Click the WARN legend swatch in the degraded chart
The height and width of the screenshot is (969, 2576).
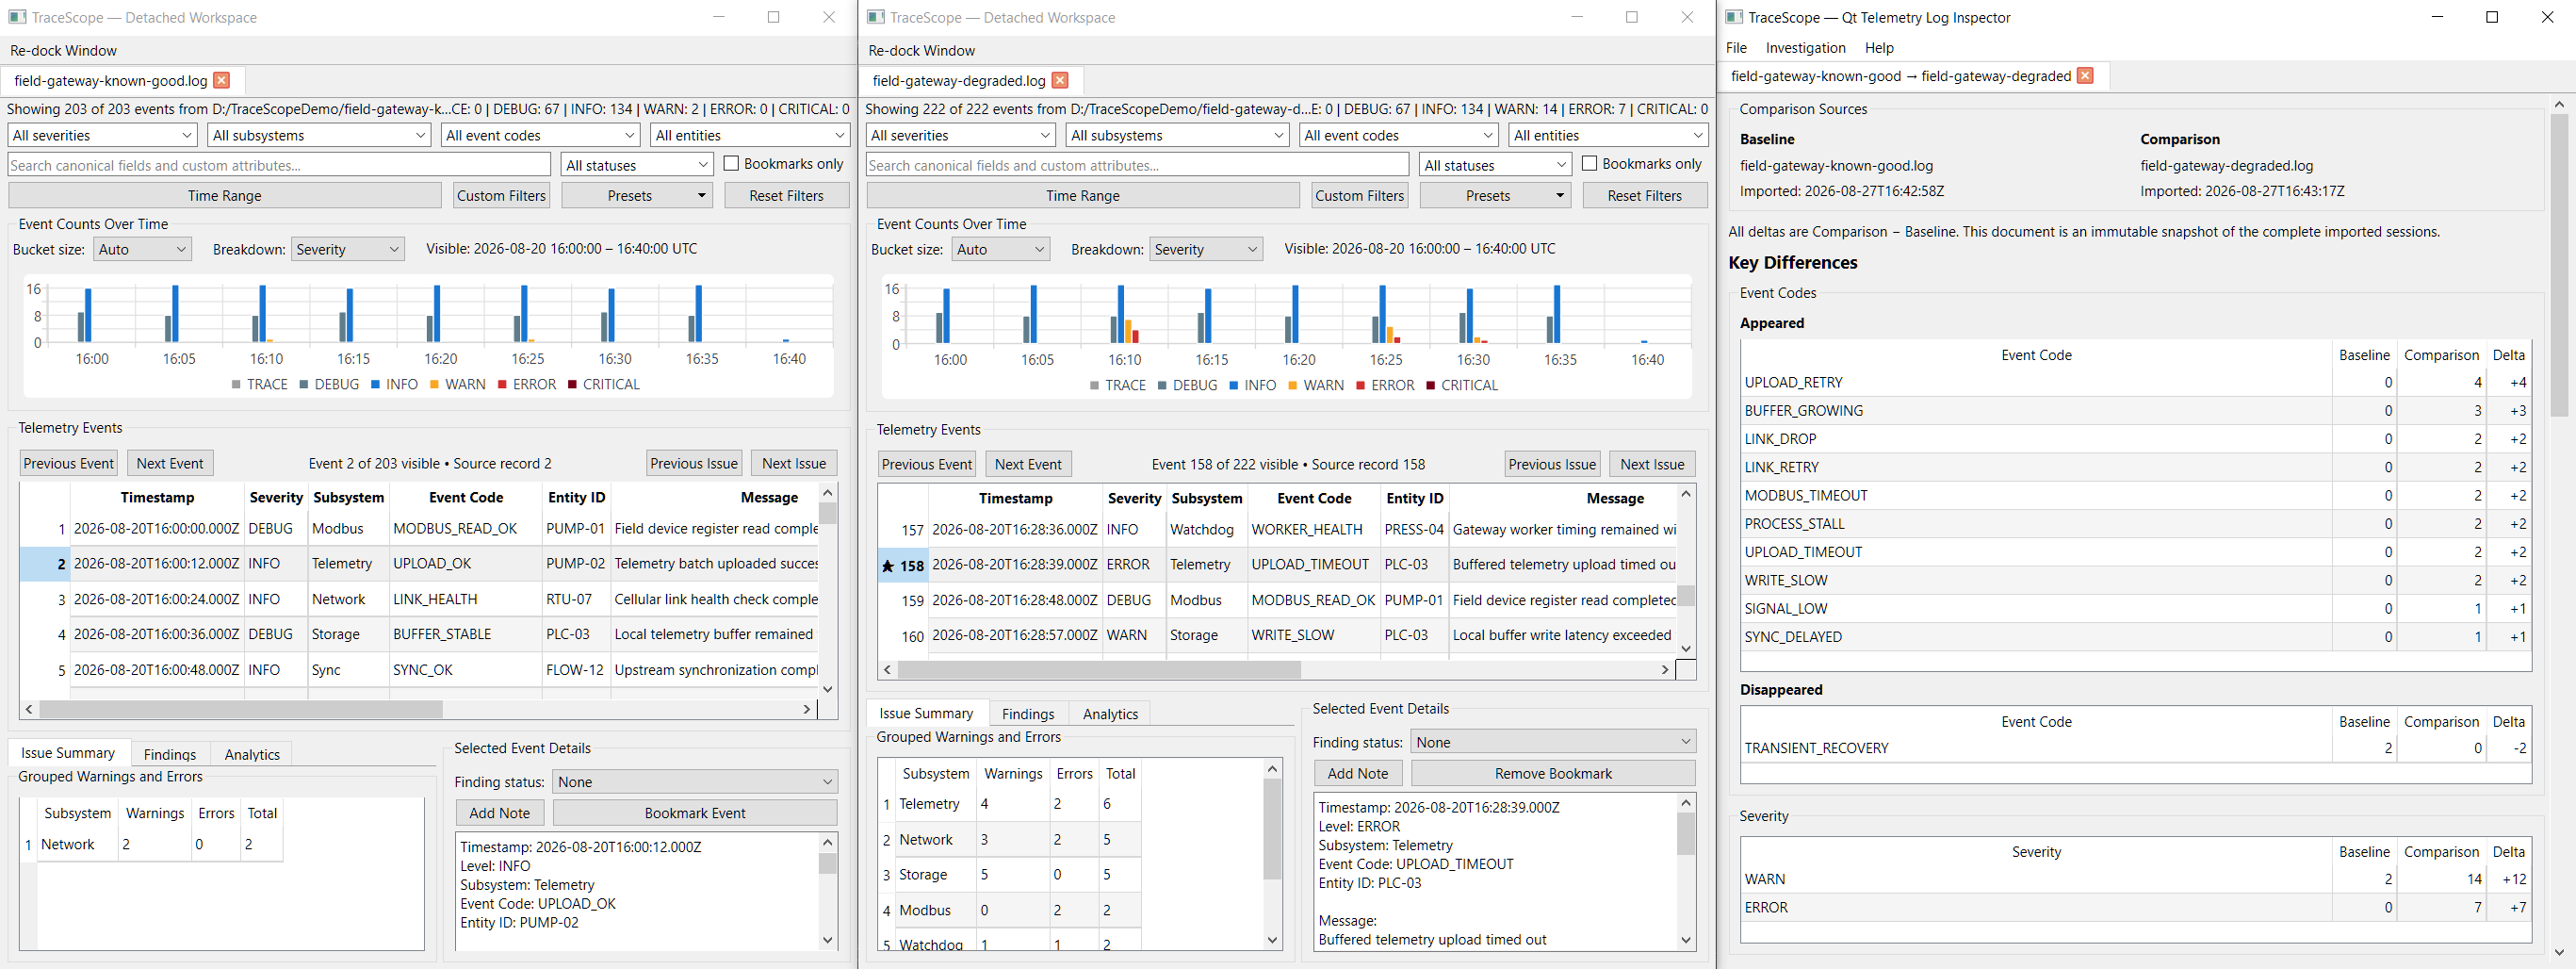(x=1293, y=386)
